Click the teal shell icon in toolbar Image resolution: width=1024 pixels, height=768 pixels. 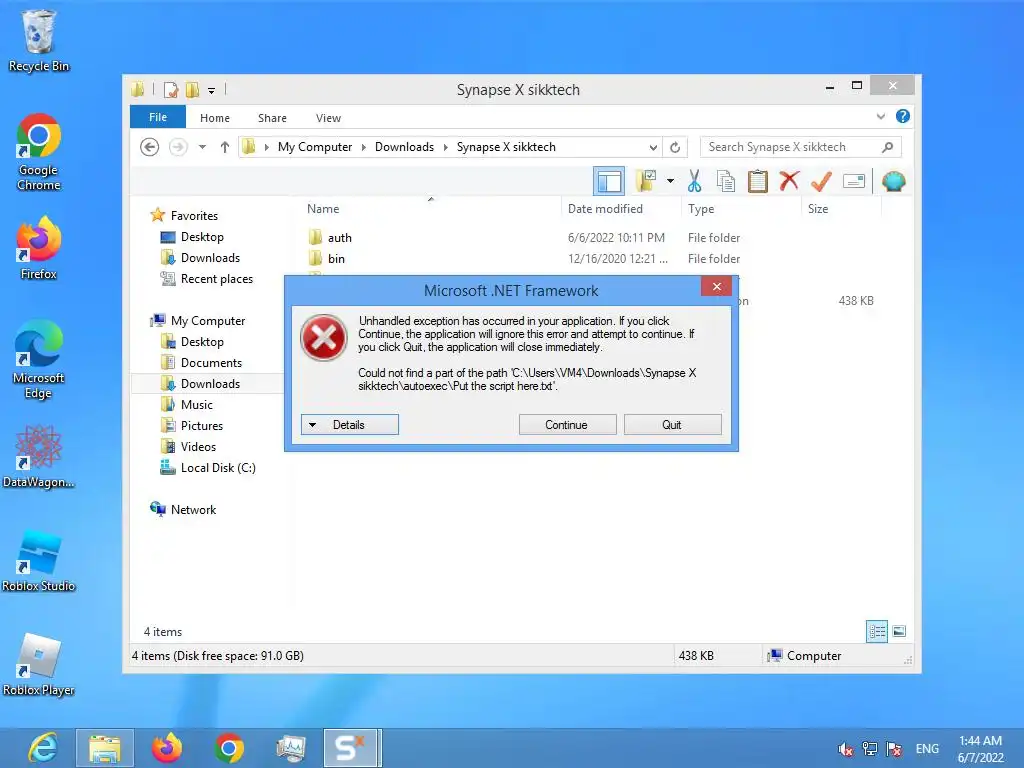coord(893,181)
